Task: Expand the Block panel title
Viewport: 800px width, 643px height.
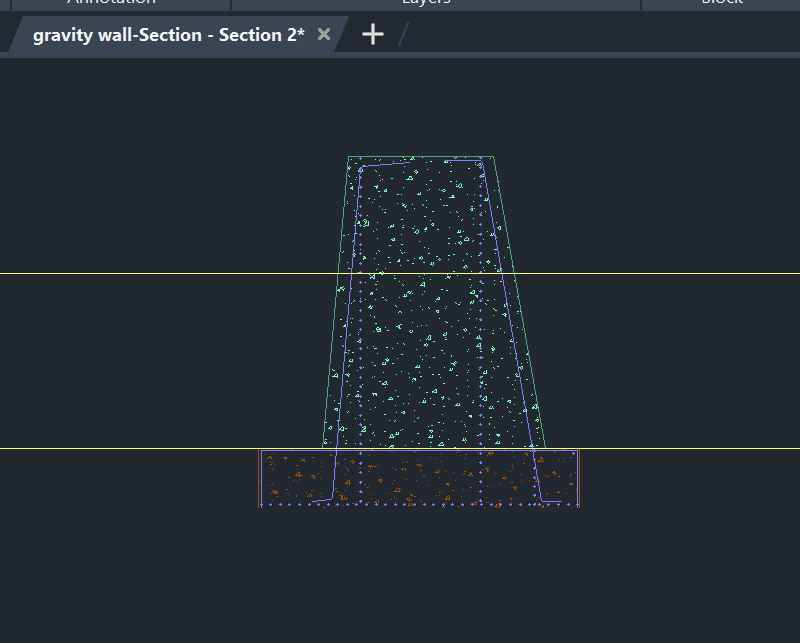Action: click(721, 3)
